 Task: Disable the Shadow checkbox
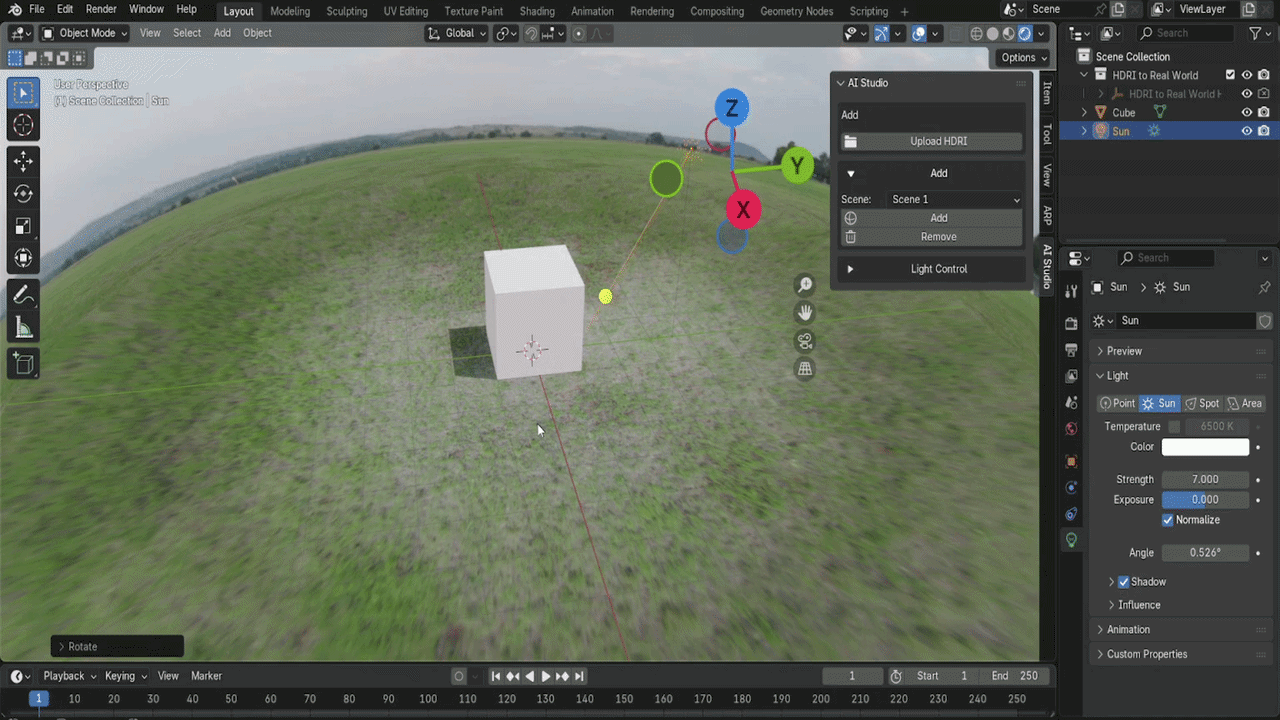pyautogui.click(x=1123, y=582)
